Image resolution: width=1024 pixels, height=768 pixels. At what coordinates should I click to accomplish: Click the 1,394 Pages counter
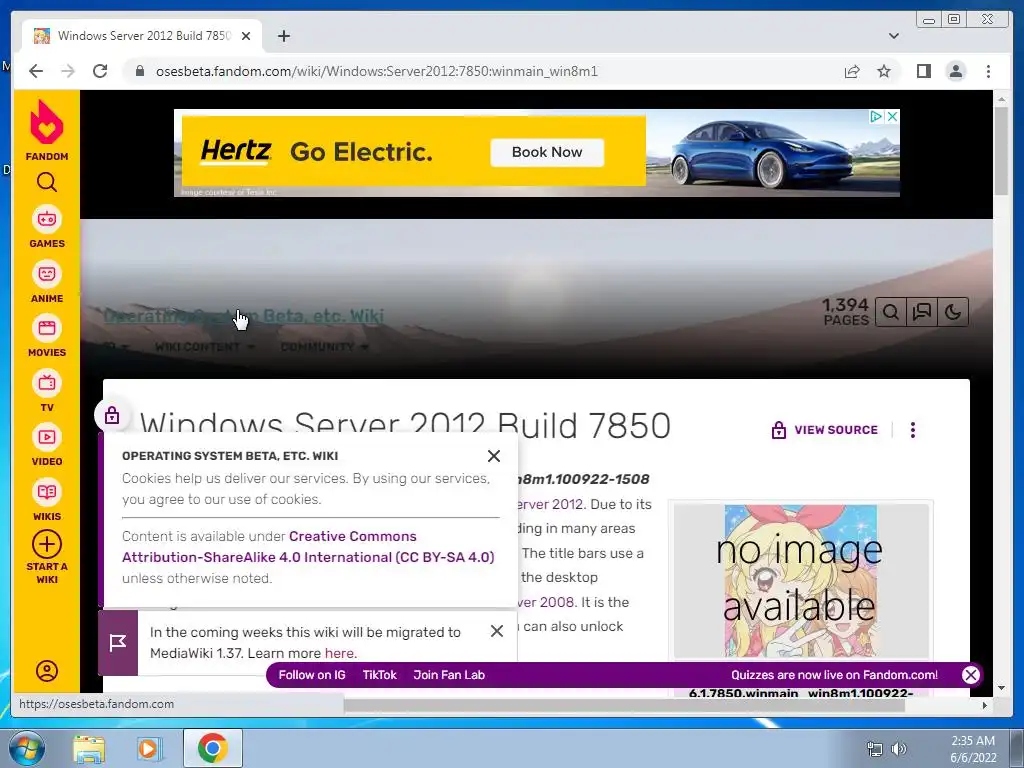pyautogui.click(x=845, y=312)
